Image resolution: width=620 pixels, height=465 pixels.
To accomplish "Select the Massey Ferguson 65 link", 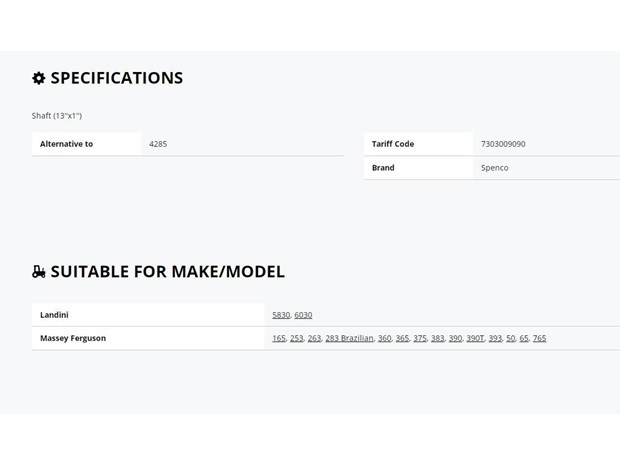I will 524,338.
